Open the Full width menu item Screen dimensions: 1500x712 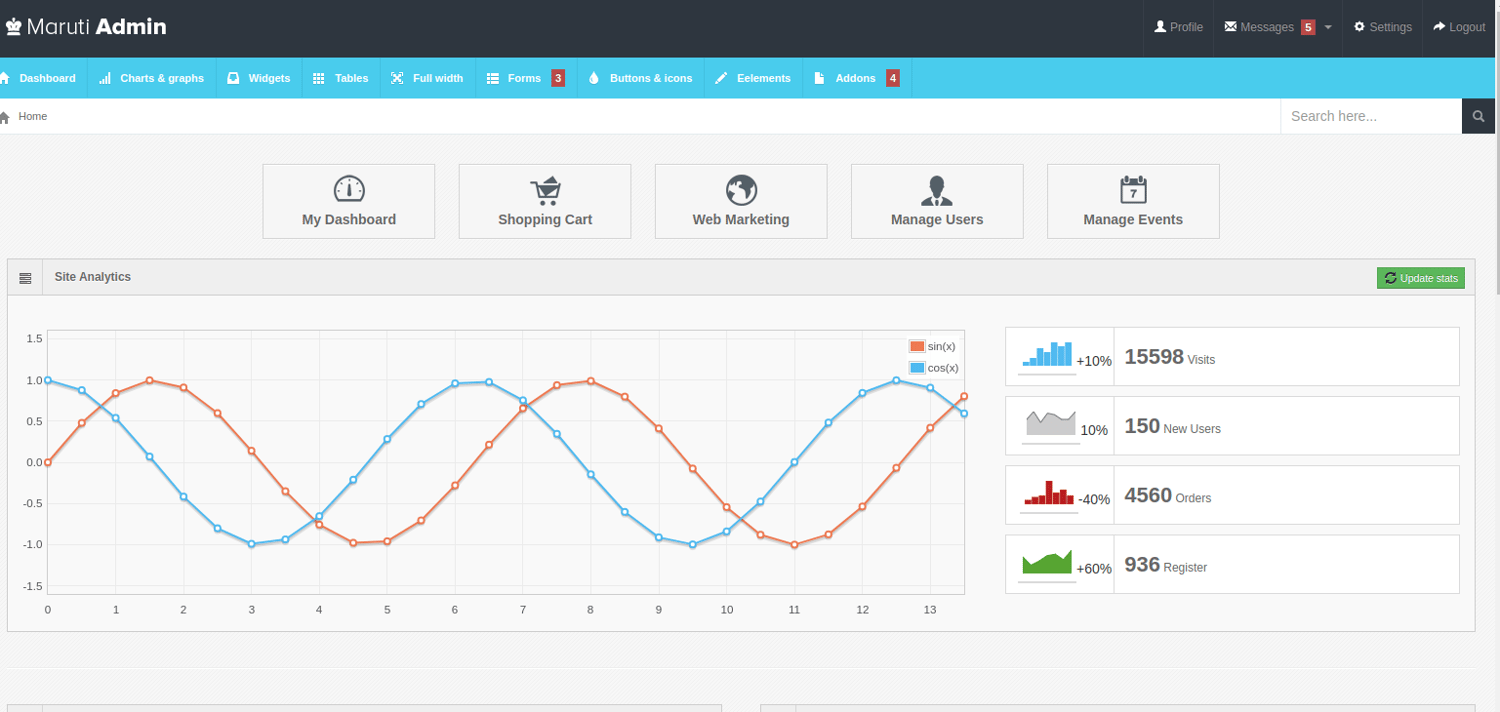pos(428,78)
